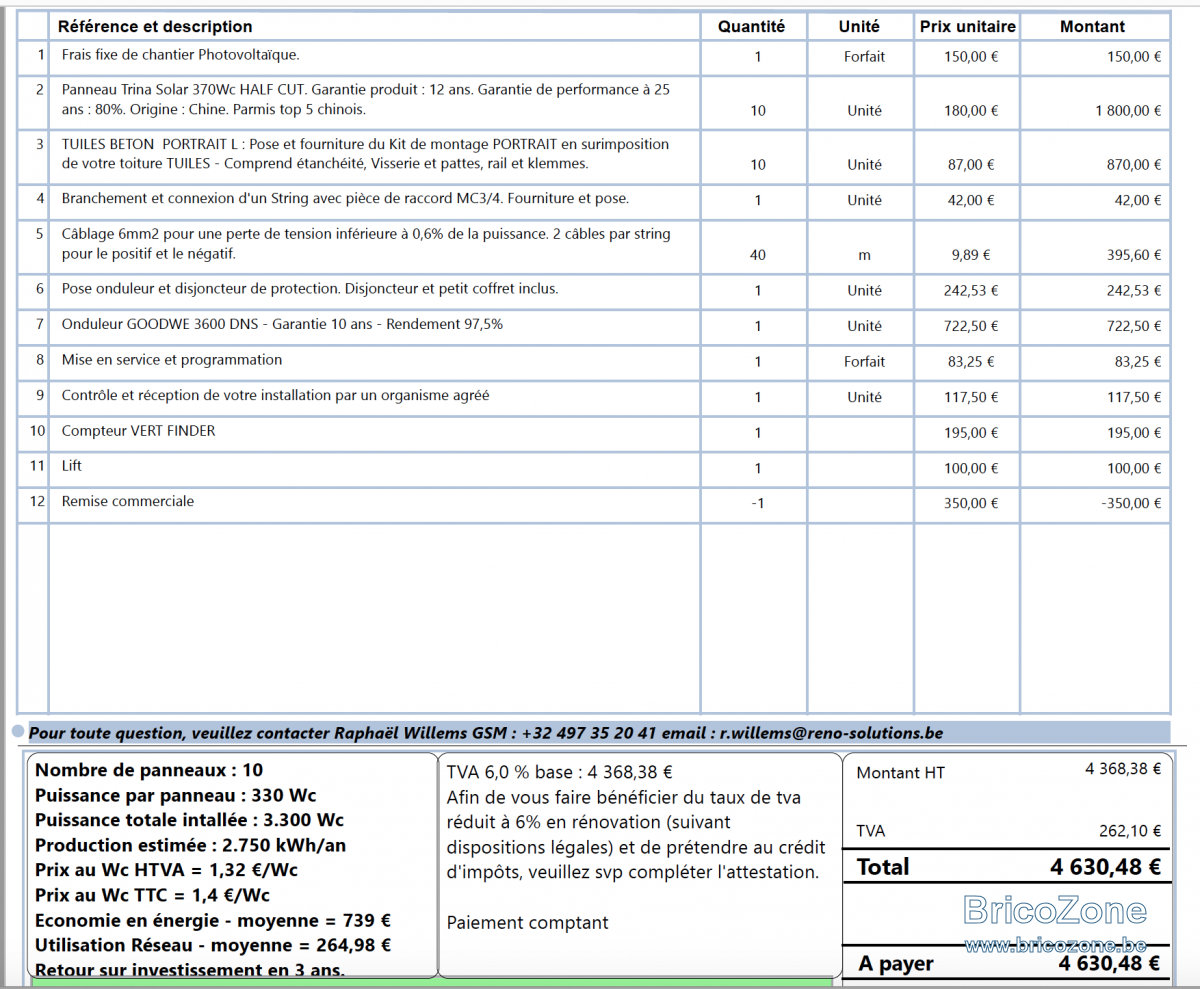This screenshot has height=989, width=1200.
Task: Click the amount '870,00 €'
Action: [x=1134, y=165]
